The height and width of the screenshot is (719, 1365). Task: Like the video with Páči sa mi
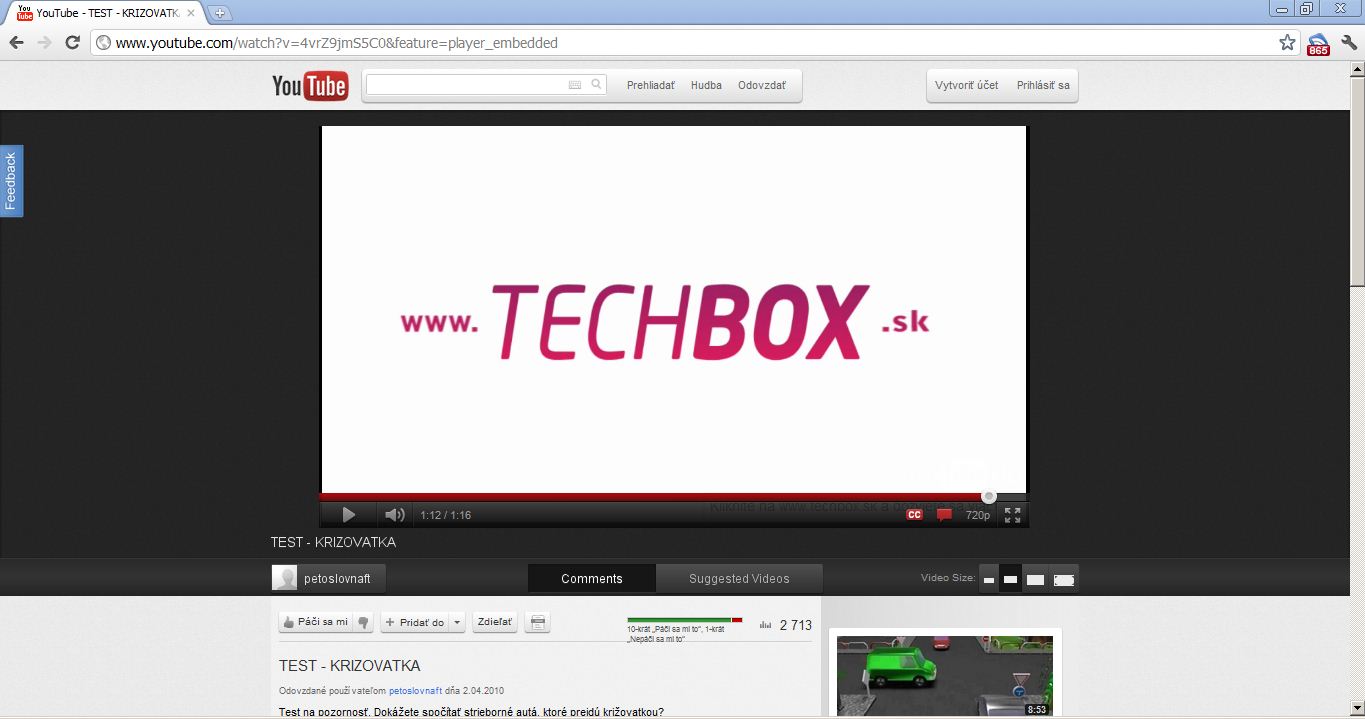[x=315, y=622]
